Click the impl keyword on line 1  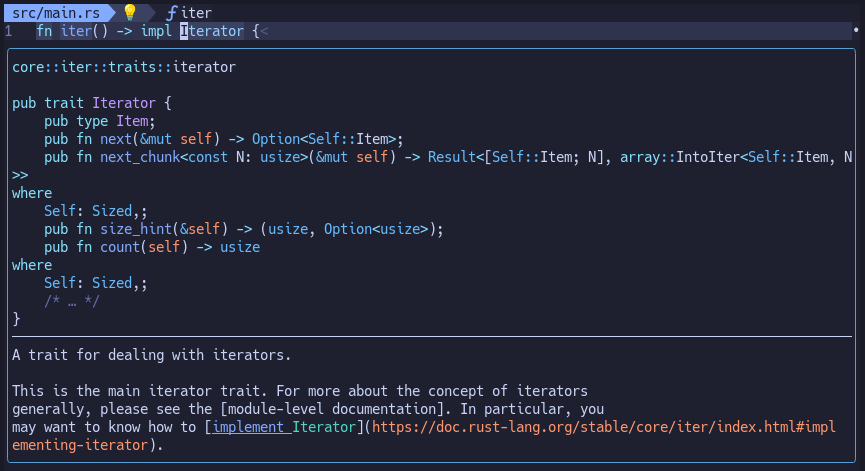[x=156, y=31]
